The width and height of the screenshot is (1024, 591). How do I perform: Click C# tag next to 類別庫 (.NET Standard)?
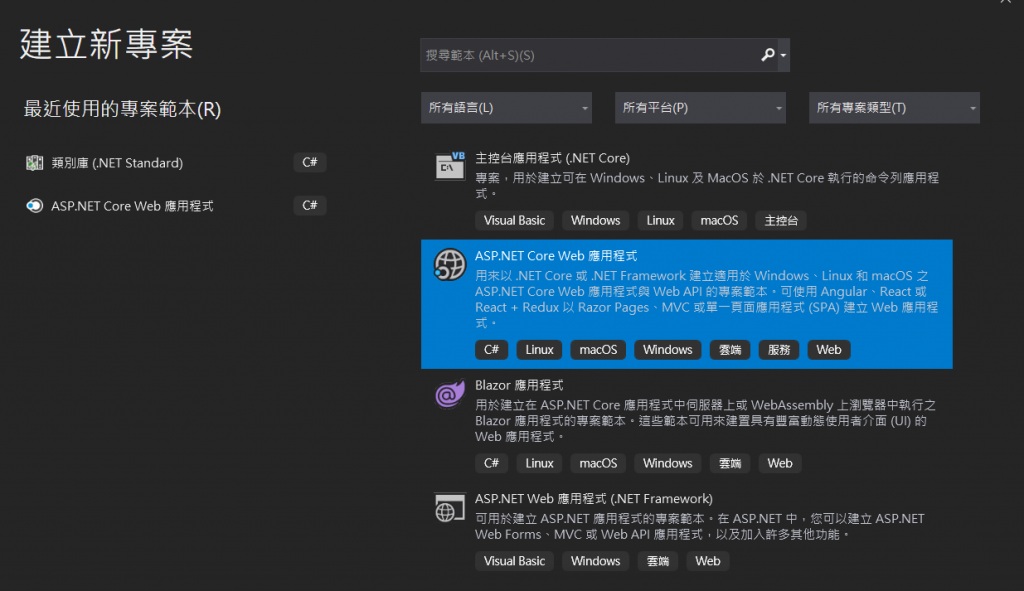[x=310, y=162]
